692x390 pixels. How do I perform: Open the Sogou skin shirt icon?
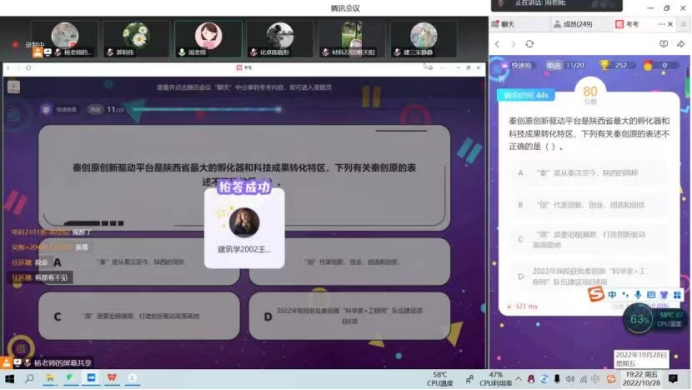pyautogui.click(x=664, y=295)
